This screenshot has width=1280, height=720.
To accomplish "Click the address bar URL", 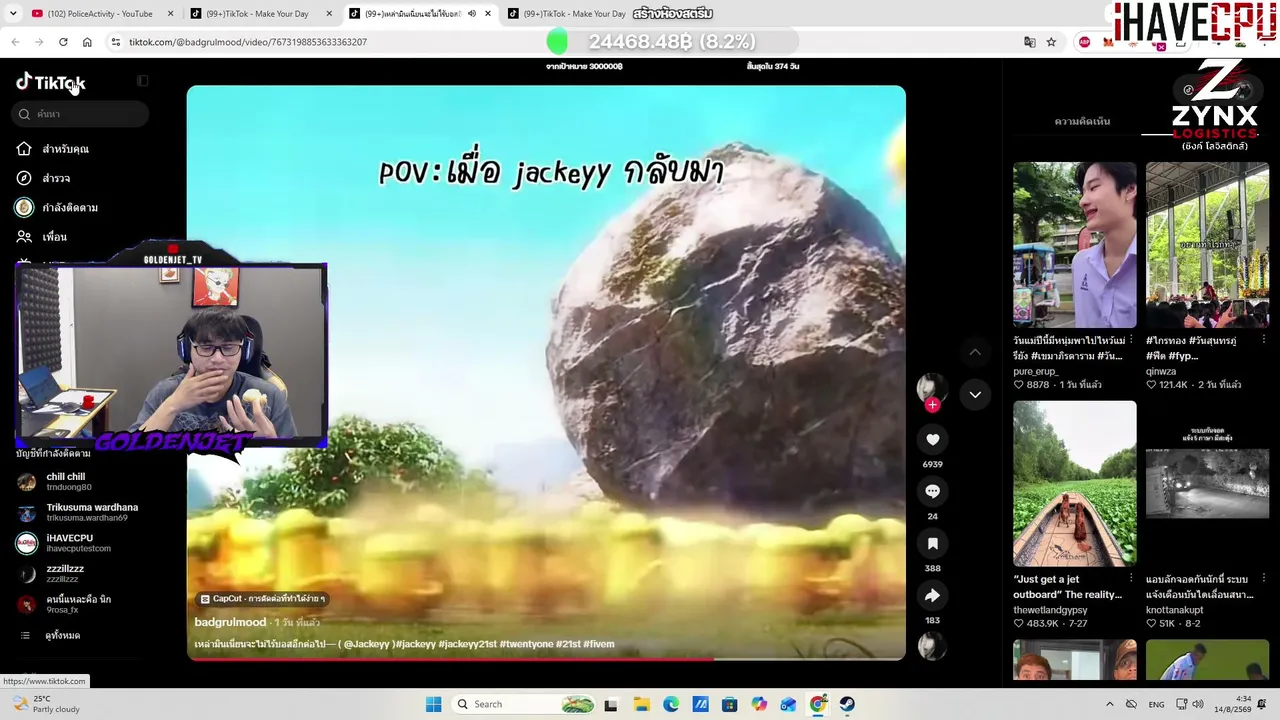I will click(248, 42).
